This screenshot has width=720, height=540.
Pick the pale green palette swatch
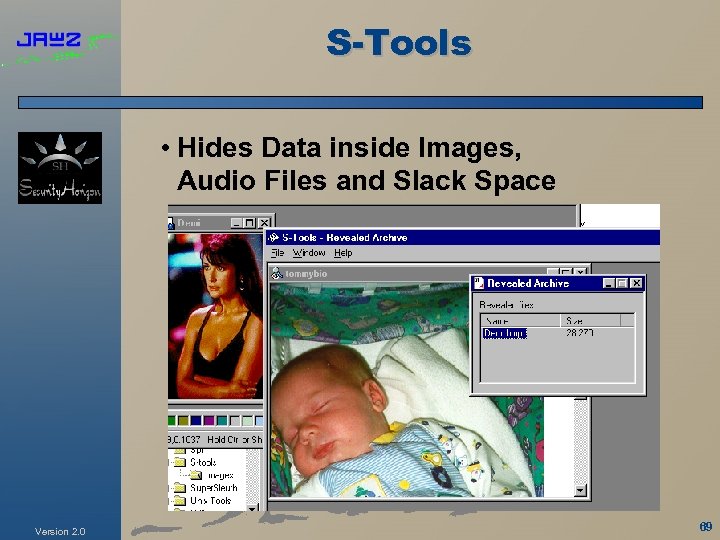[x=248, y=421]
